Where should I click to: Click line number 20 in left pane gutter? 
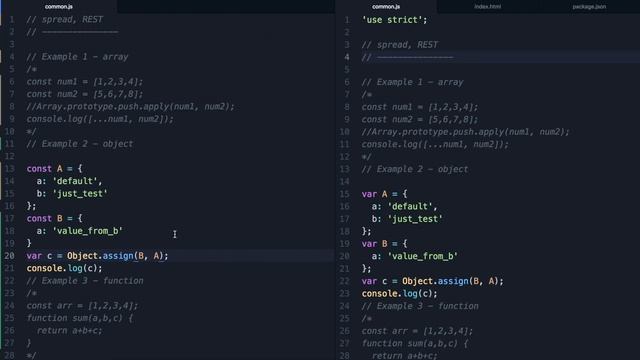click(x=9, y=256)
